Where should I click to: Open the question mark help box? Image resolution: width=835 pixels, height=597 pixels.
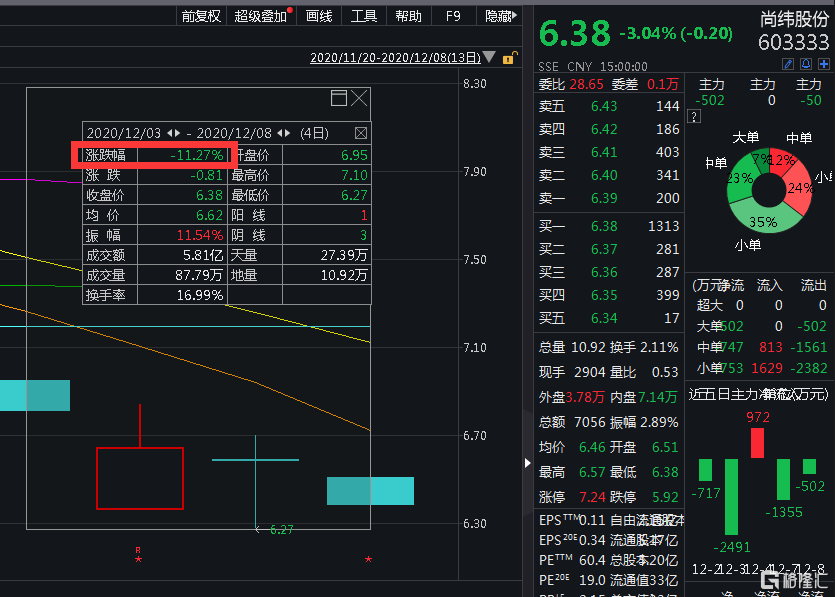point(694,117)
